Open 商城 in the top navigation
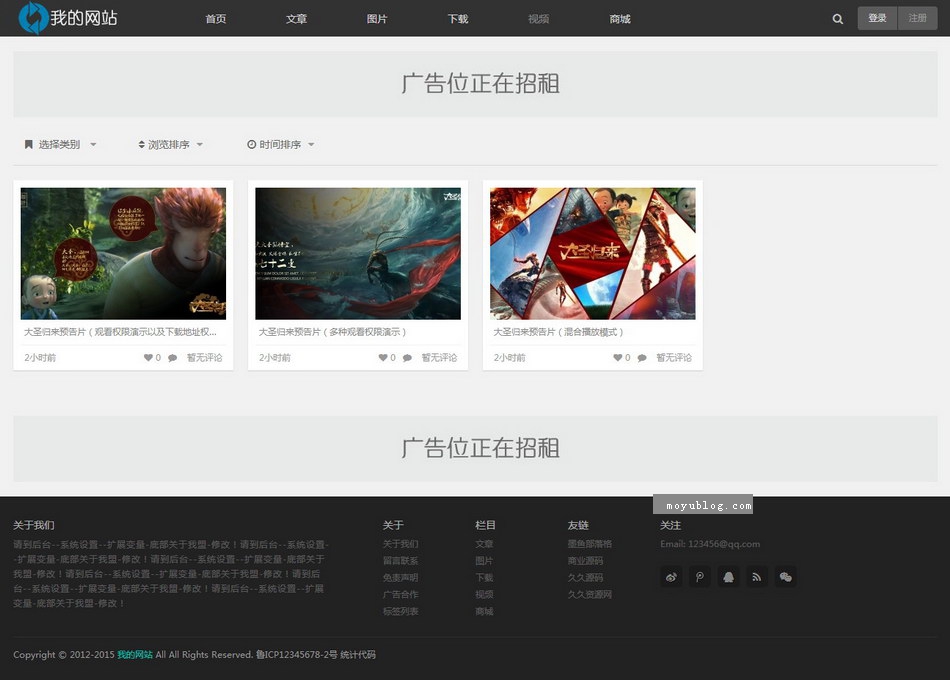This screenshot has height=680, width=950. (x=620, y=19)
